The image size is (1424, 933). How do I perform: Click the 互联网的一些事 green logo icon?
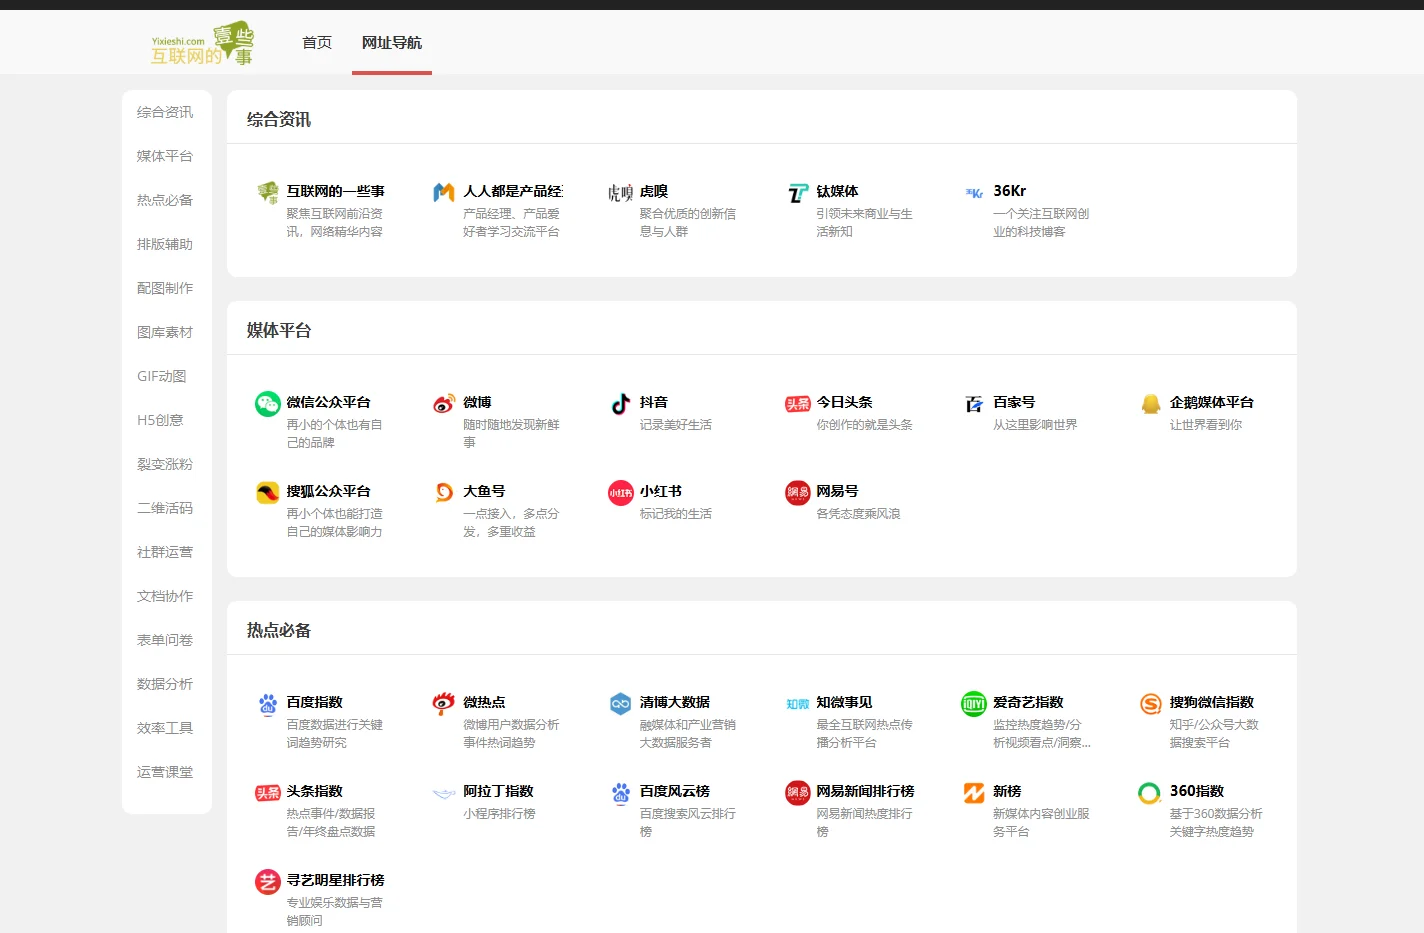pyautogui.click(x=267, y=192)
